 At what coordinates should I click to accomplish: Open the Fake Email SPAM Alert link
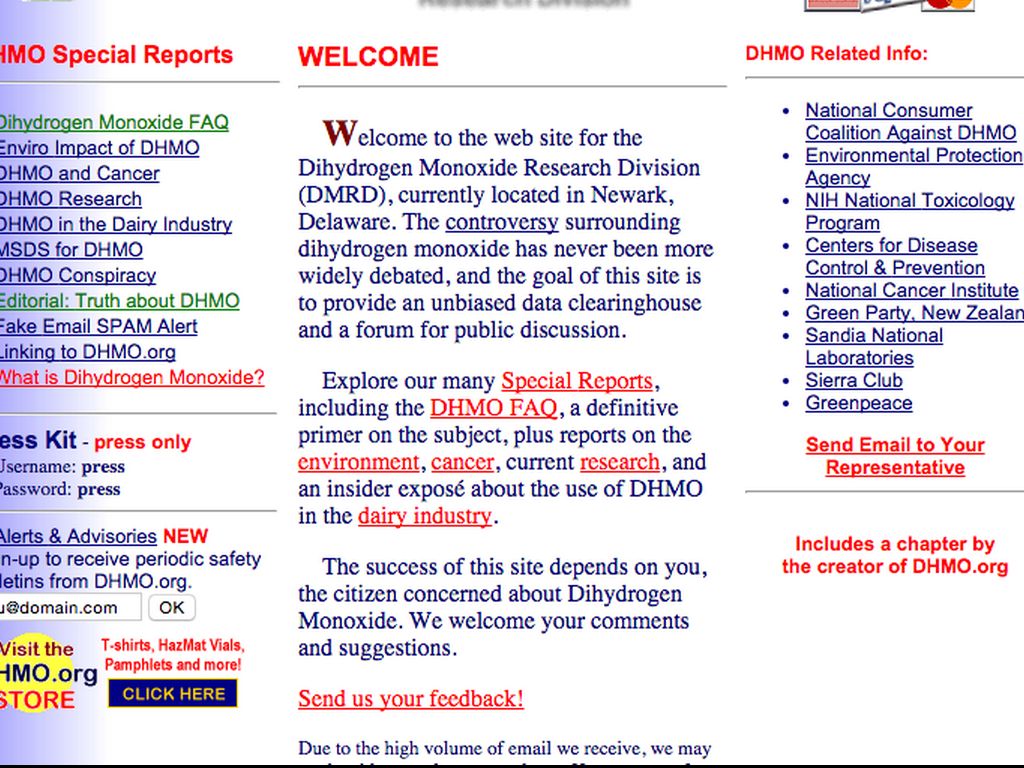coord(99,326)
